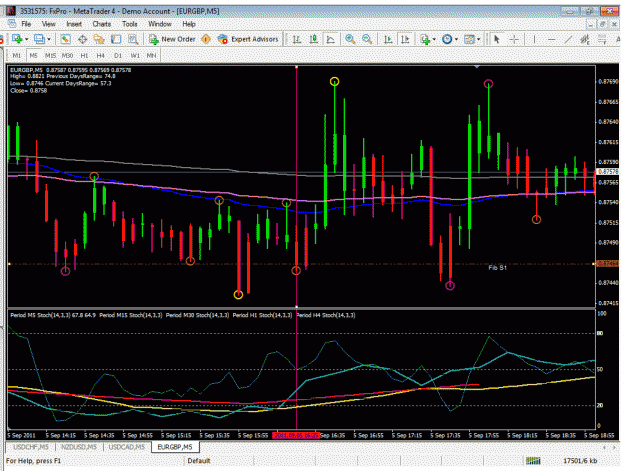Toggle Auto Scroll for the chart
This screenshot has height=471, width=625.
click(x=388, y=39)
